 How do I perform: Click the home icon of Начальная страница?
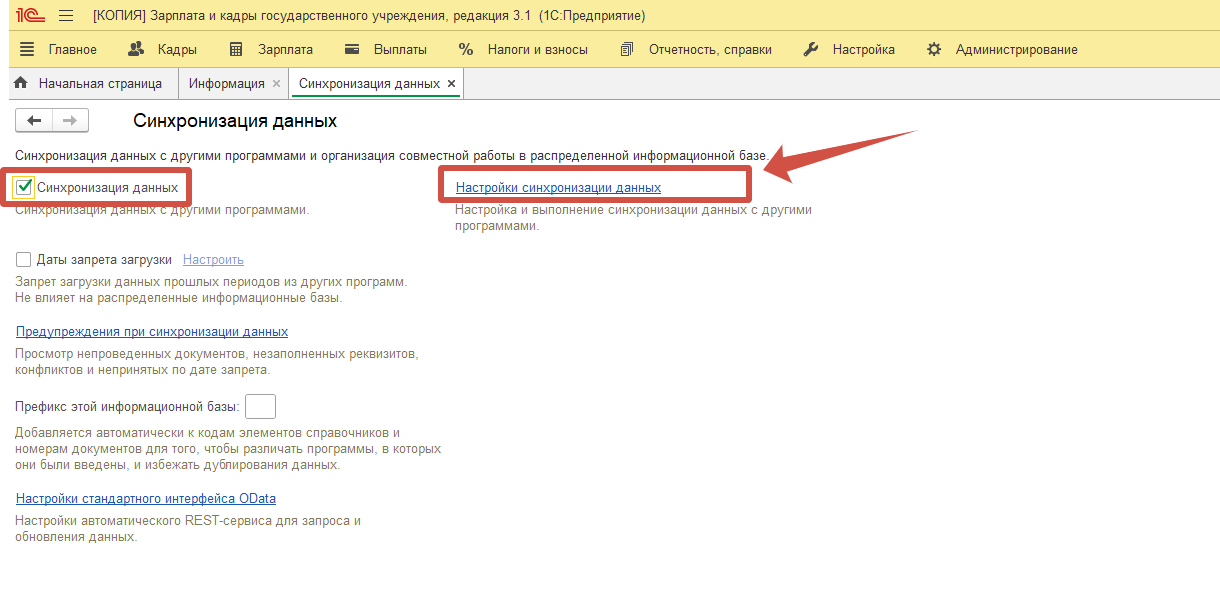click(20, 84)
